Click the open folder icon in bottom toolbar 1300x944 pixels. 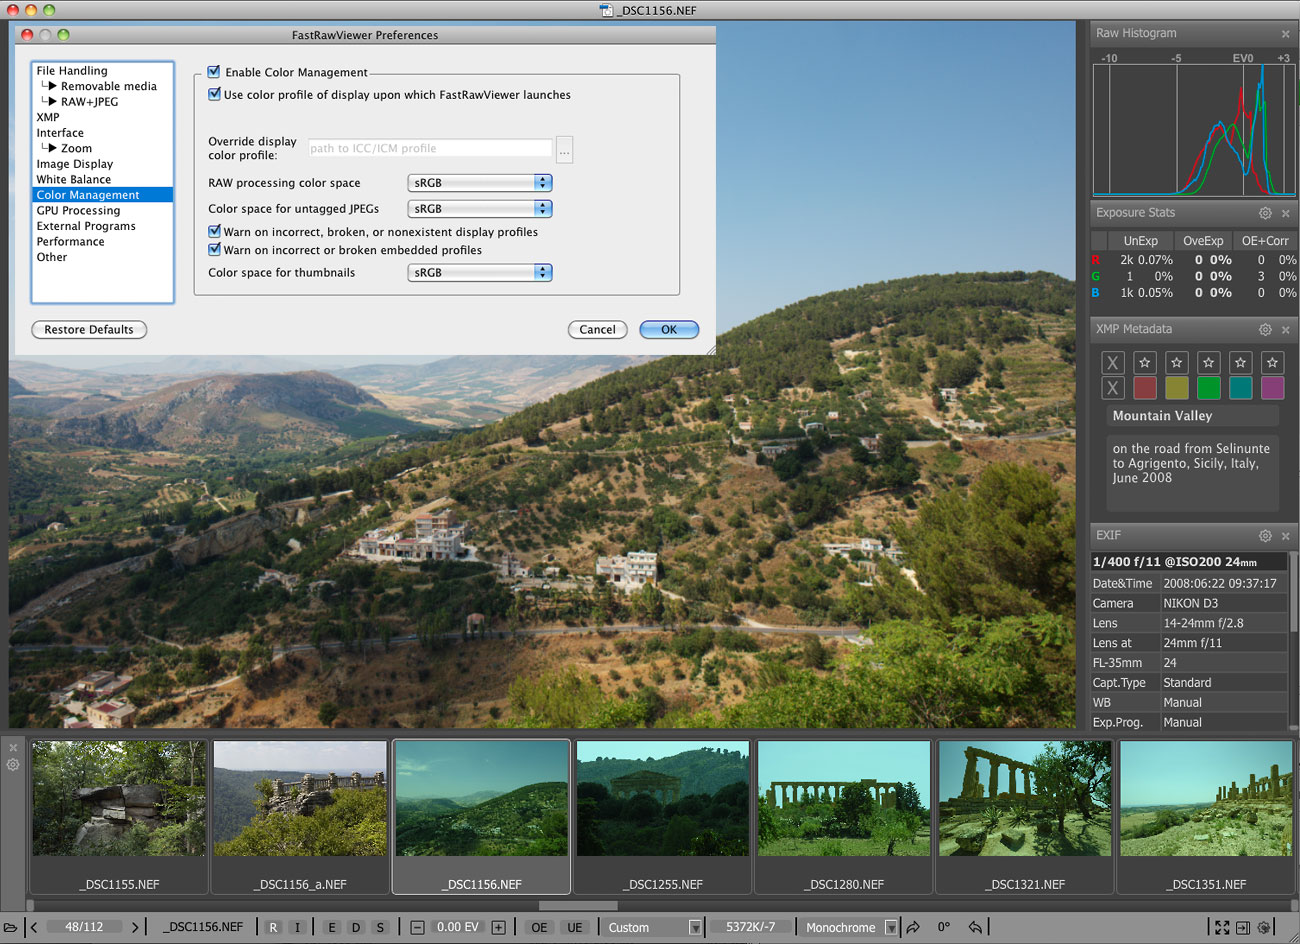11,927
